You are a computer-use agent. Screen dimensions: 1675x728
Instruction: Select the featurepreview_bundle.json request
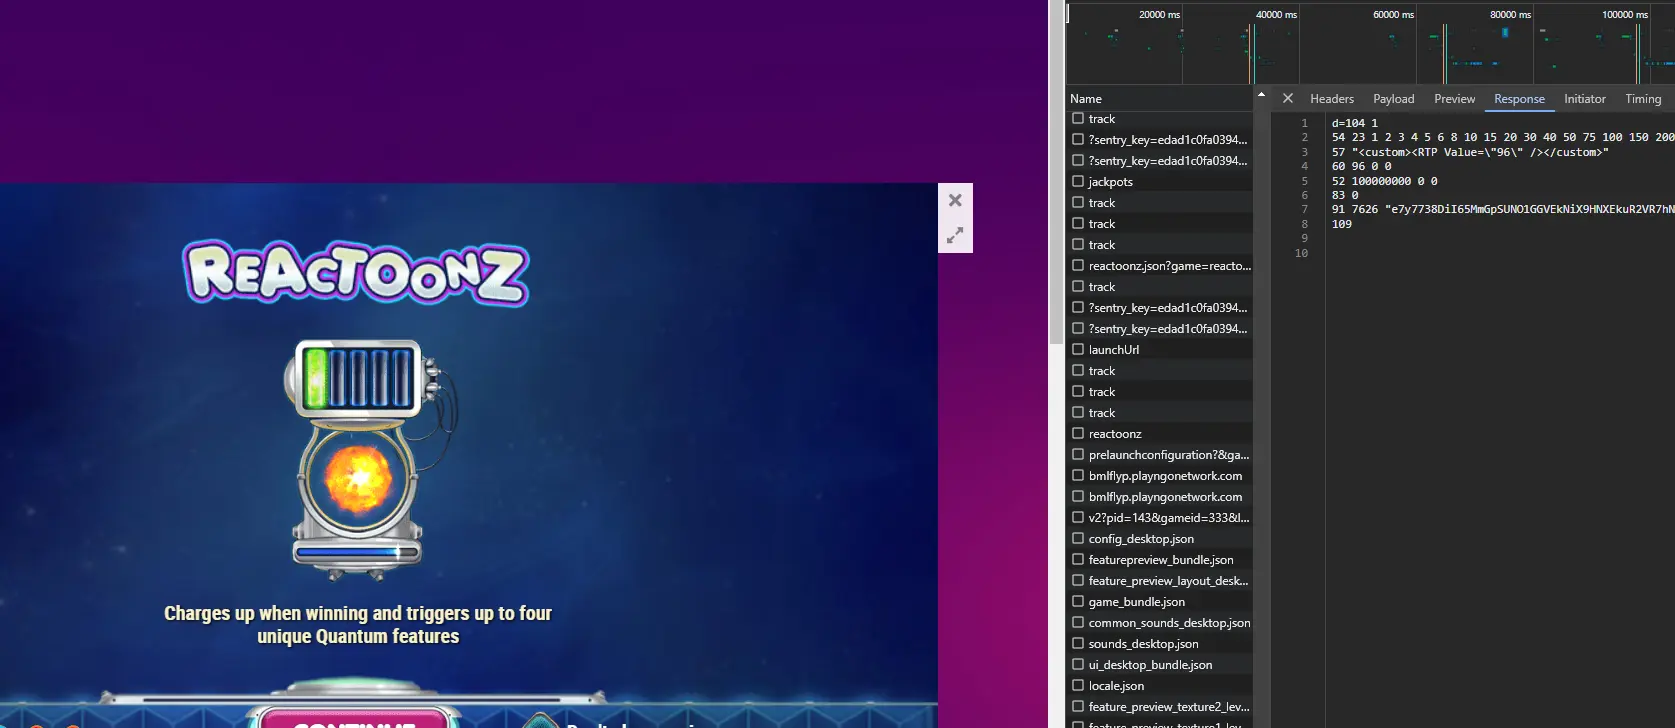1160,560
